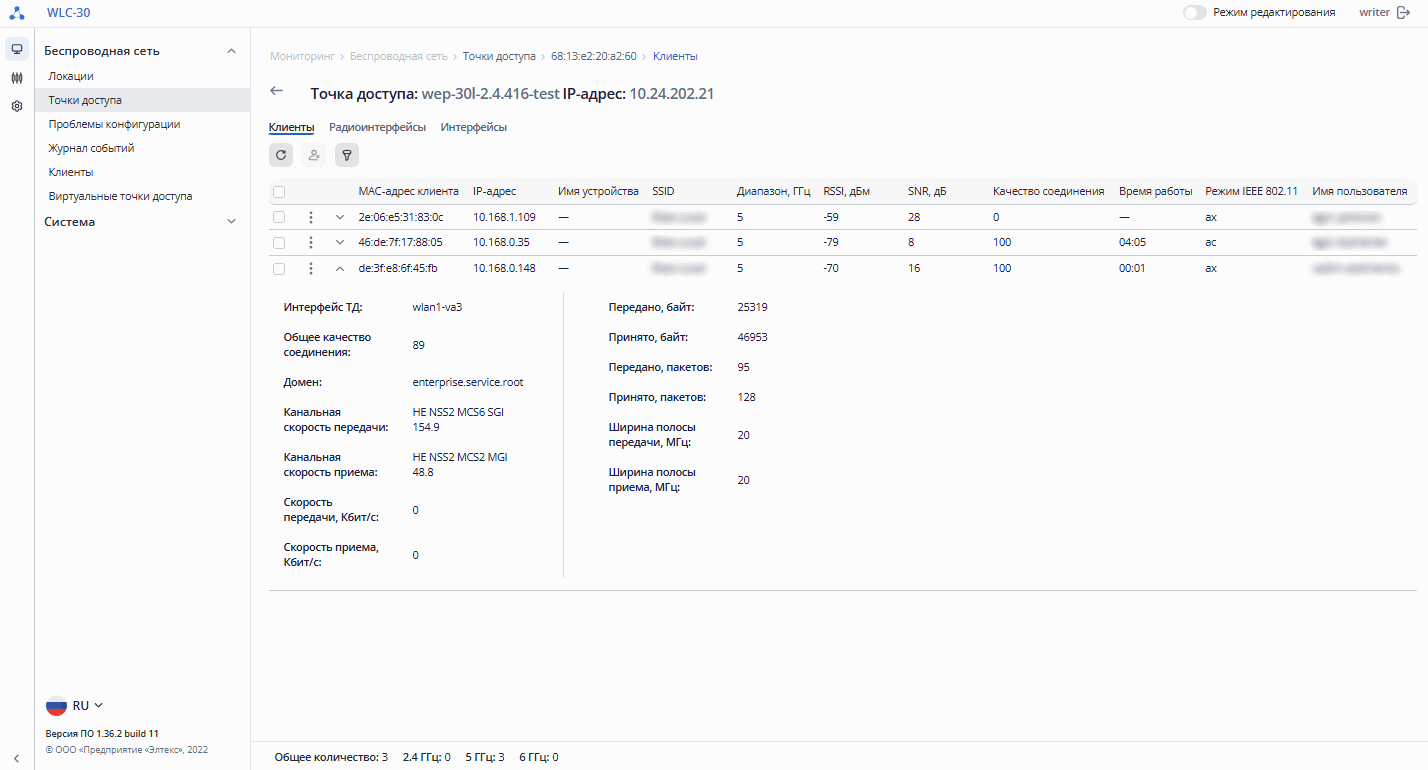Switch to the 'Радиоинтерфейсы' tab

tap(377, 127)
